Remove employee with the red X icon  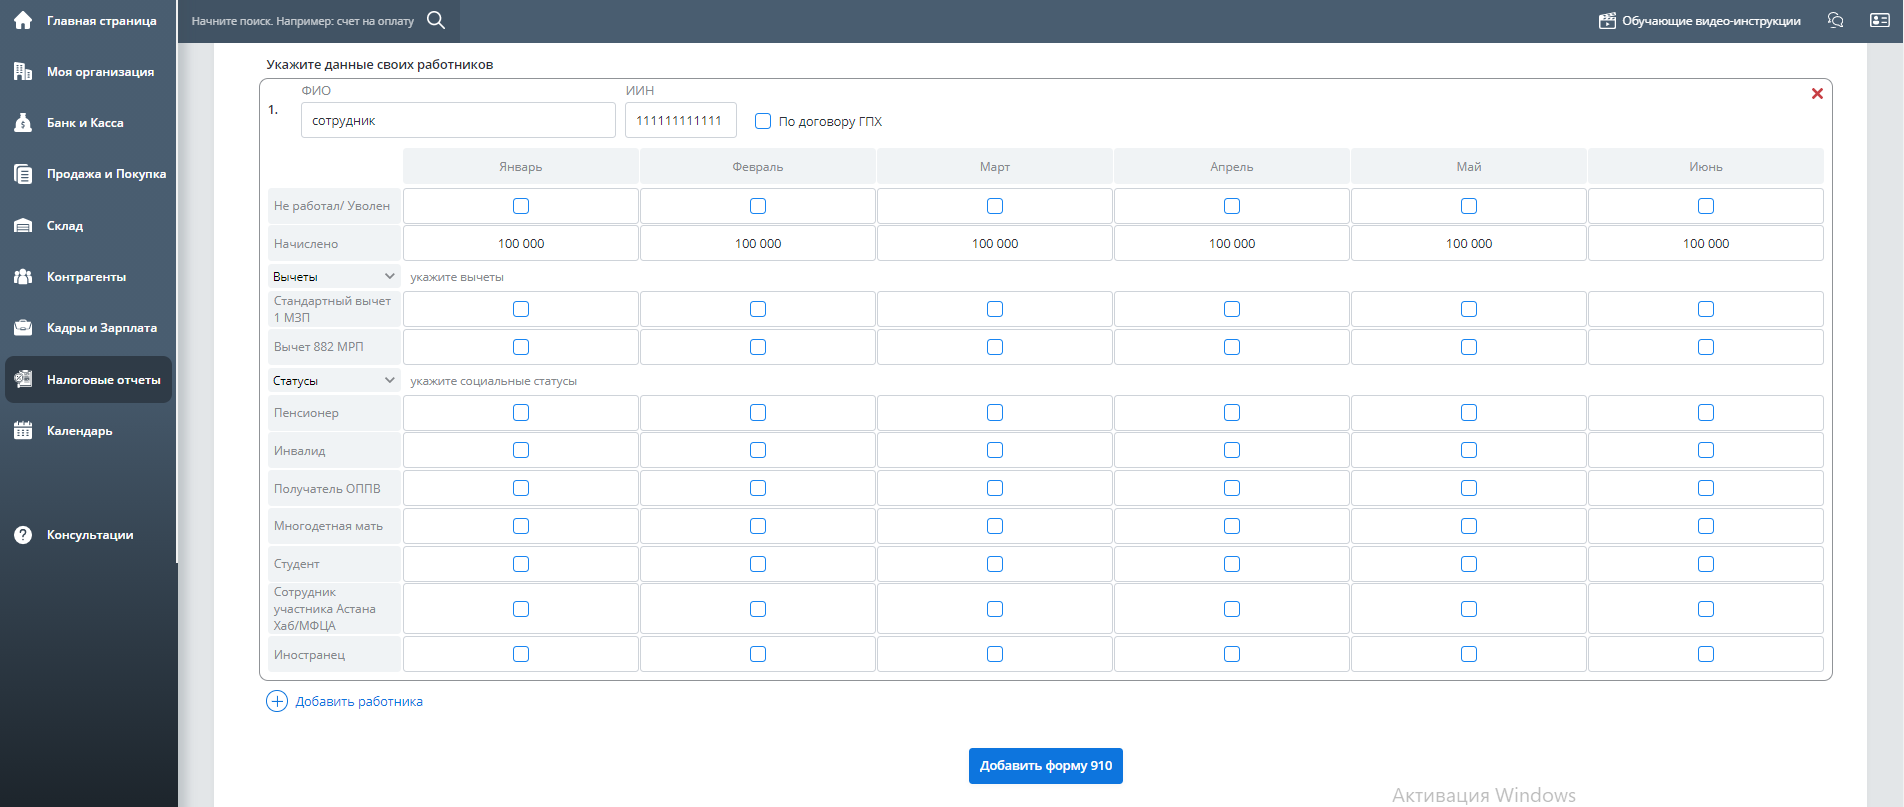pos(1817,94)
